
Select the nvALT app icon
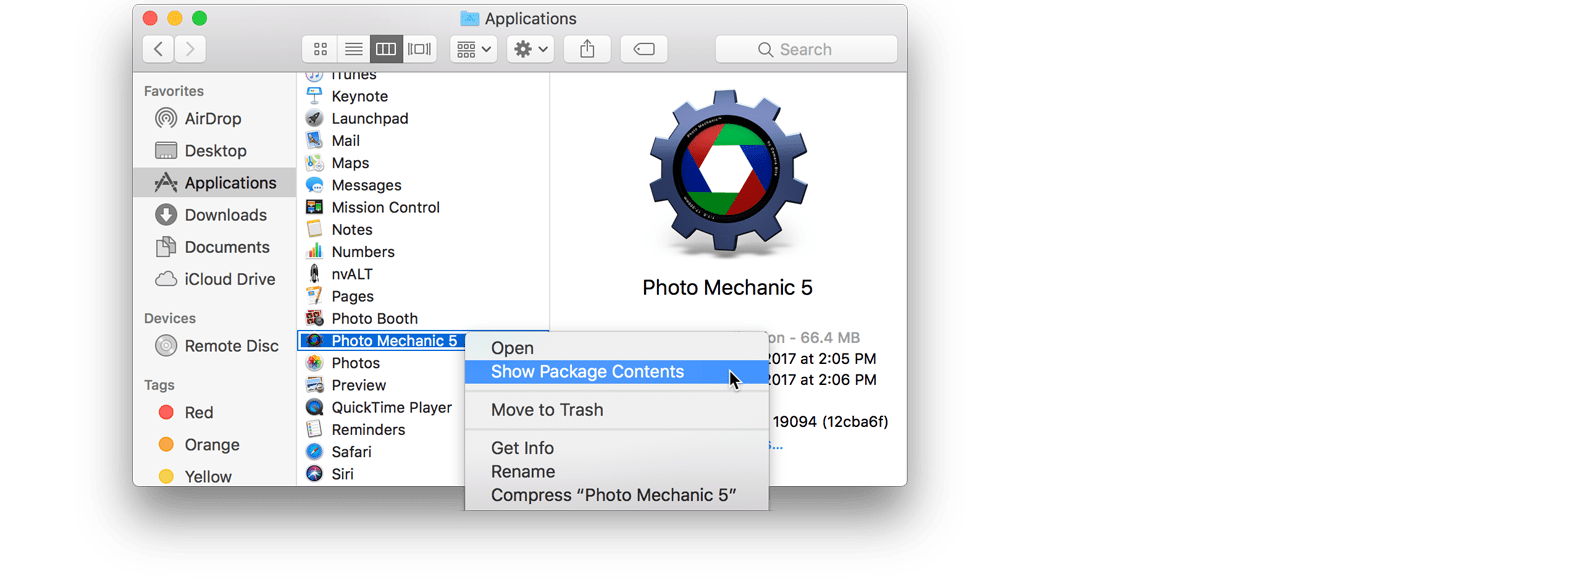(x=314, y=273)
